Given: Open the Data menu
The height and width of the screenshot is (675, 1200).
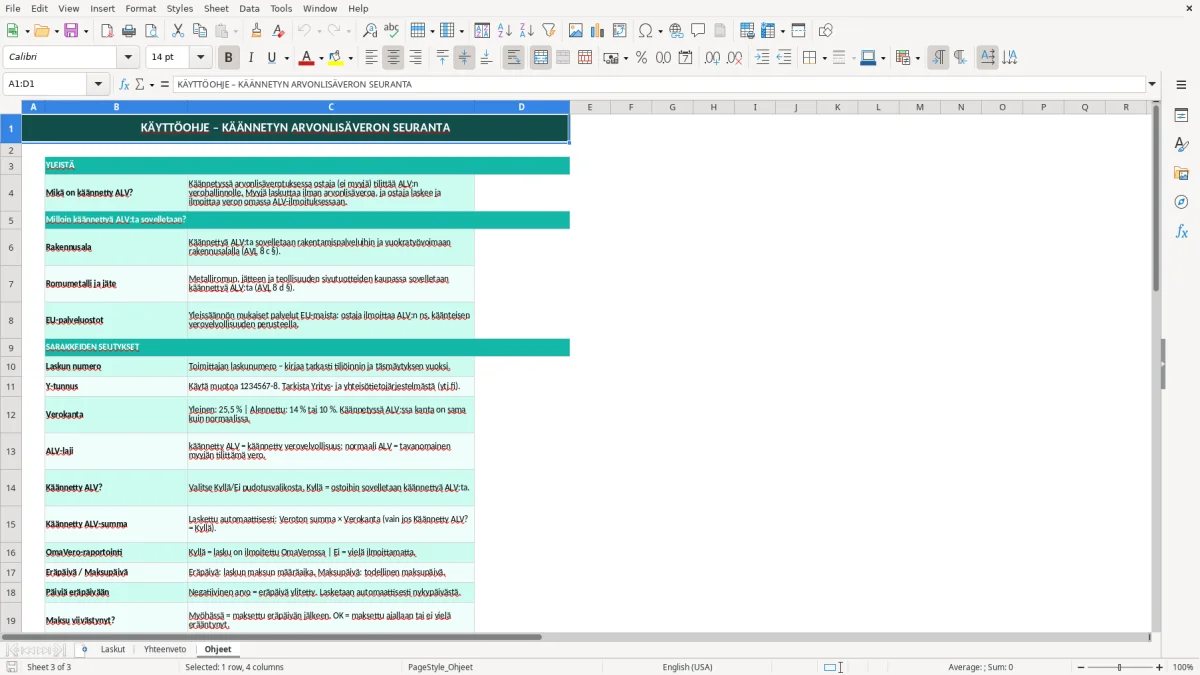Looking at the screenshot, I should (x=249, y=8).
